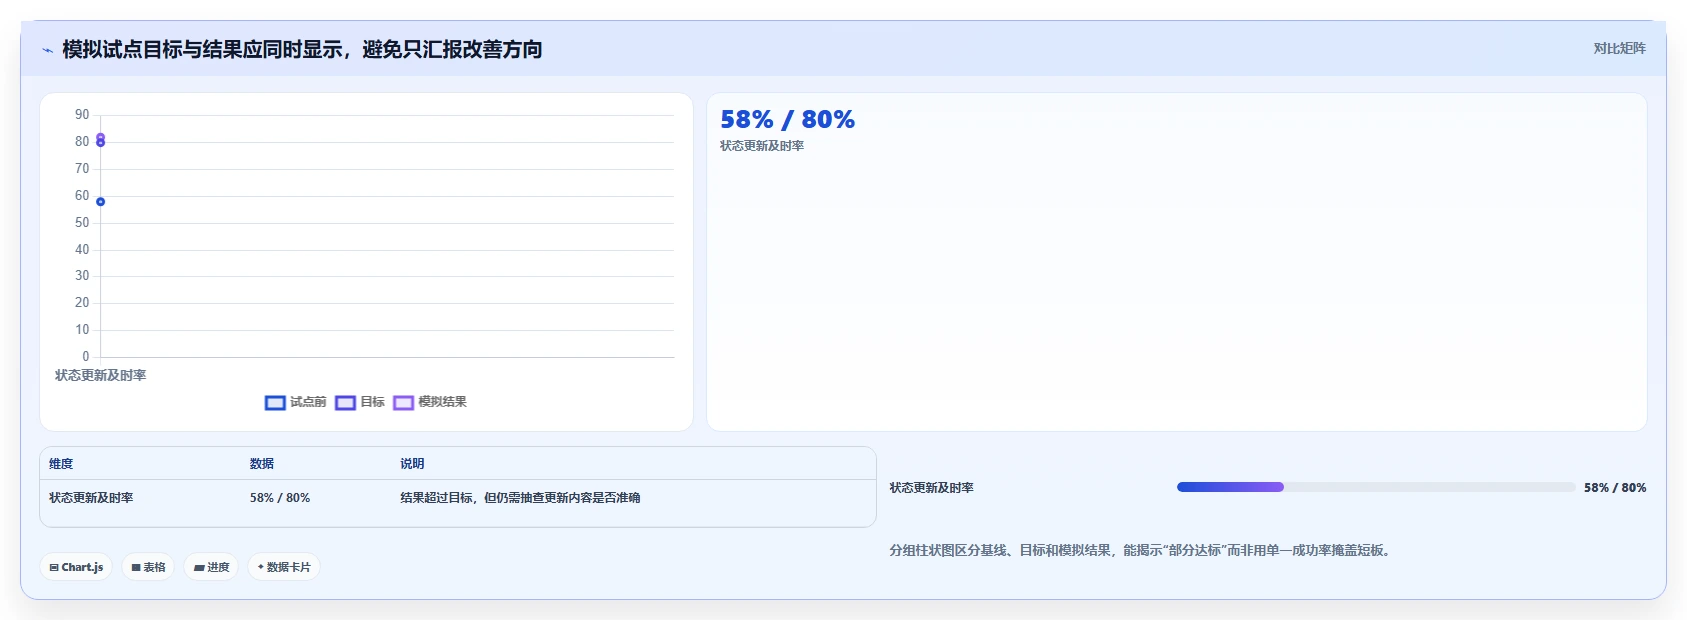Click the 进度 tag chip
The image size is (1687, 620).
211,567
